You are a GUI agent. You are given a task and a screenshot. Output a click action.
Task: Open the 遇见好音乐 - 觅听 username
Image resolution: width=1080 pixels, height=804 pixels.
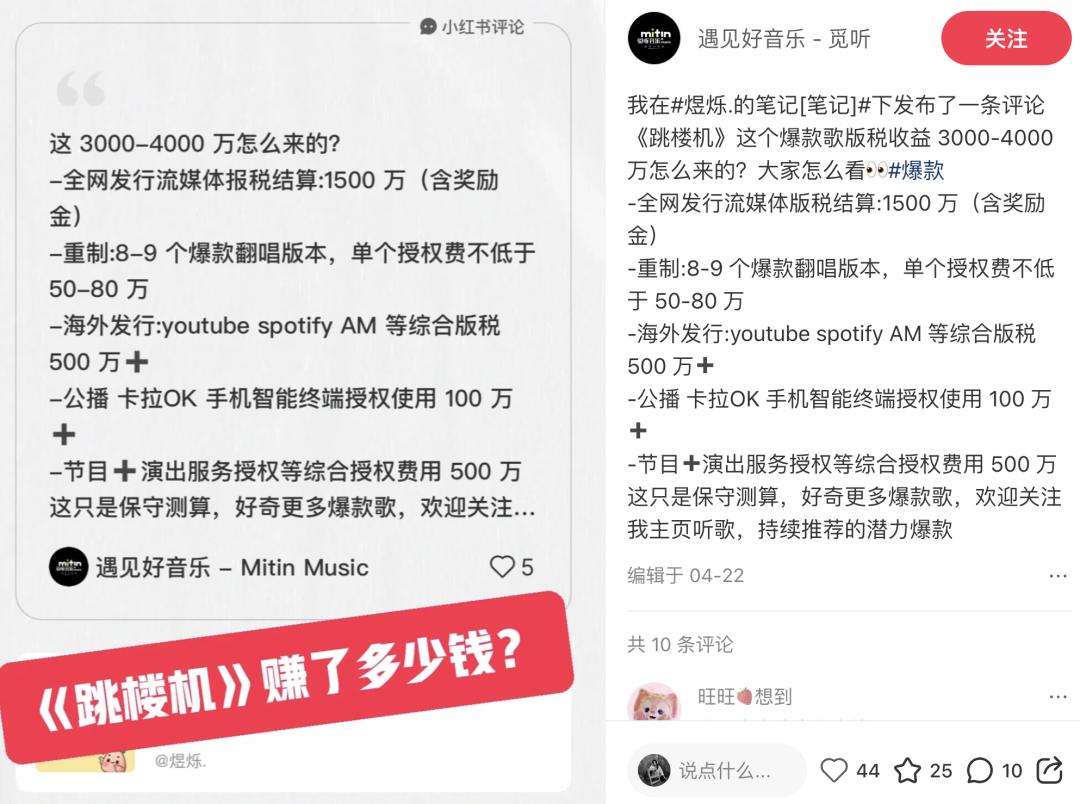[784, 39]
